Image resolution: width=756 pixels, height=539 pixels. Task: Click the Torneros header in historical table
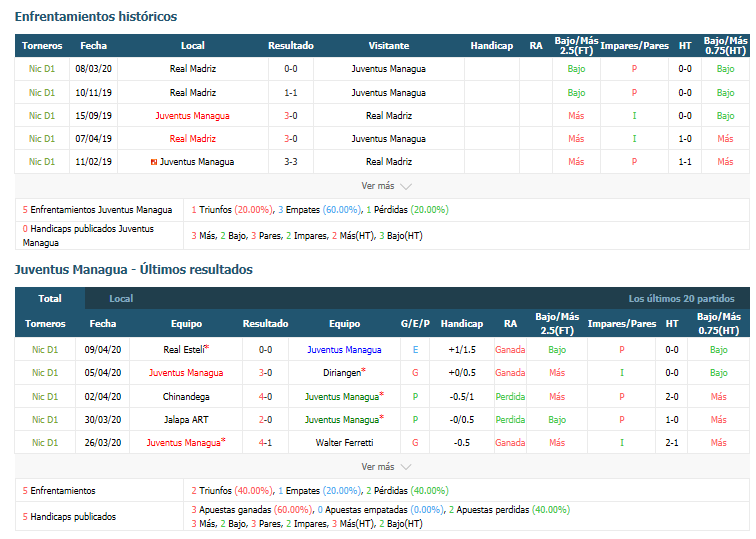tap(42, 46)
